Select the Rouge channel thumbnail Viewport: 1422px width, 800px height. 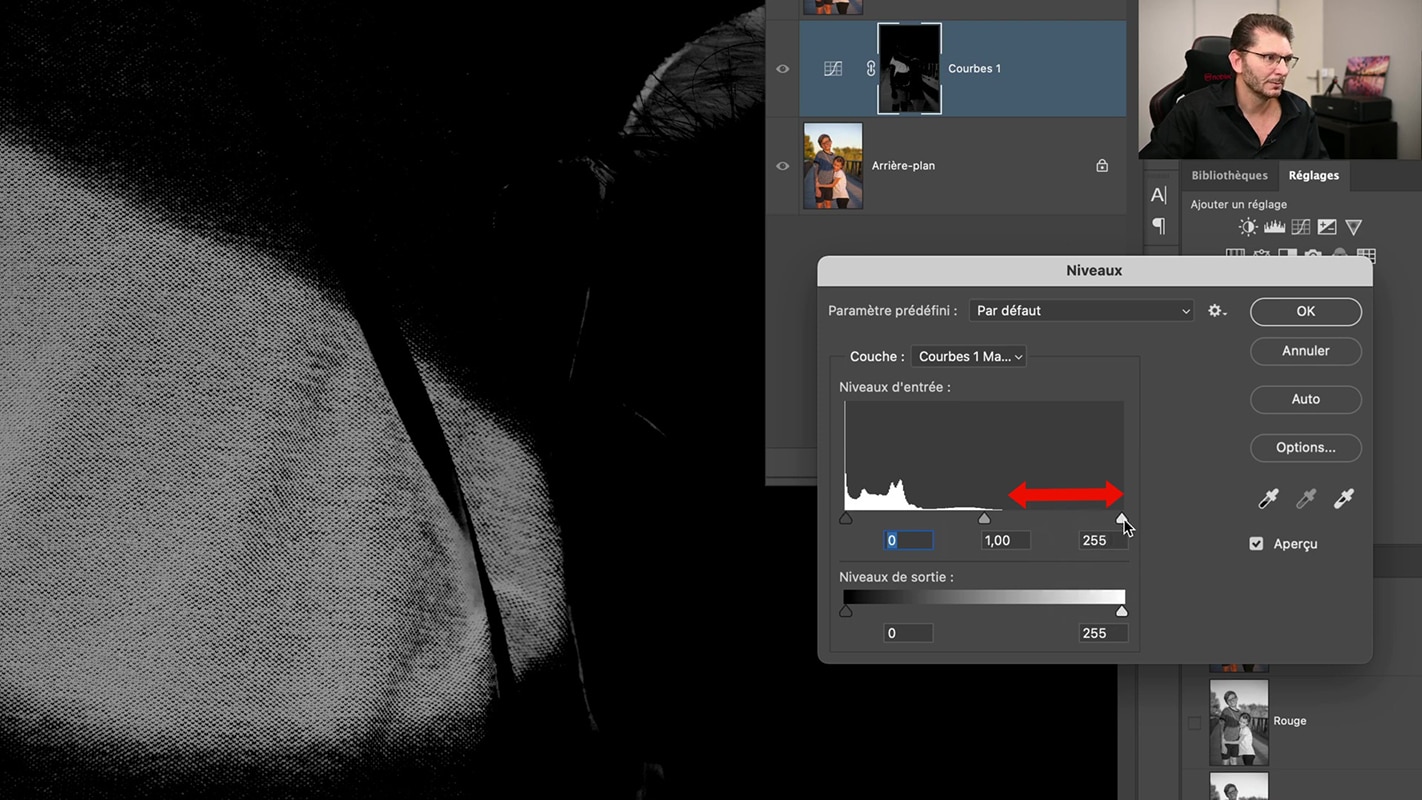(x=1239, y=722)
